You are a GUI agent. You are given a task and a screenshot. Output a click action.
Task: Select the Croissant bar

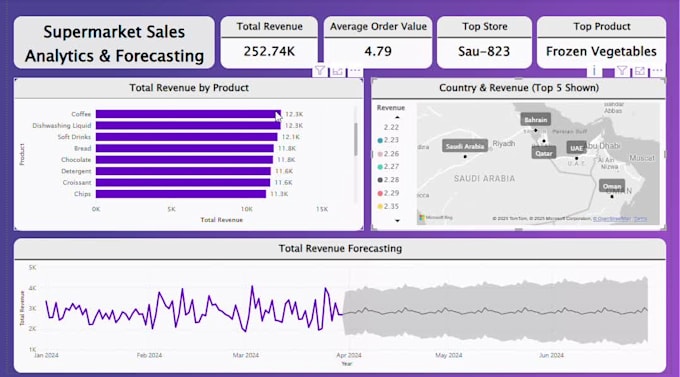pyautogui.click(x=183, y=182)
